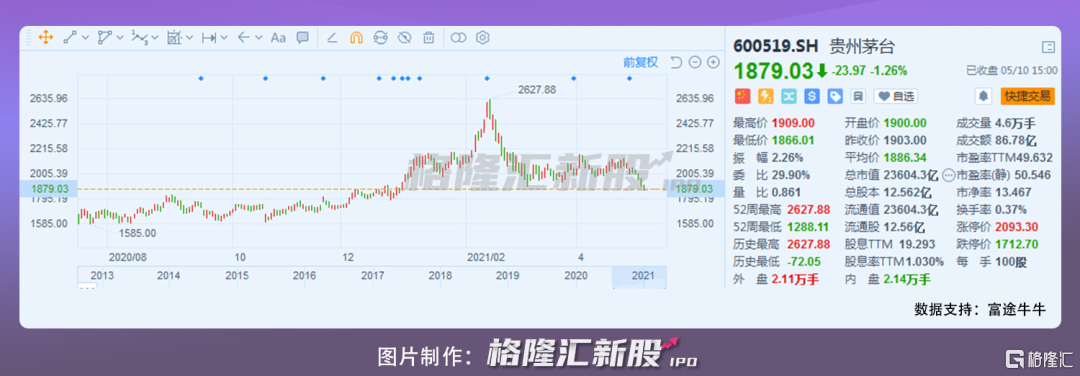Expand the polygon shape tool dropdown
The image size is (1080, 376).
pos(121,38)
